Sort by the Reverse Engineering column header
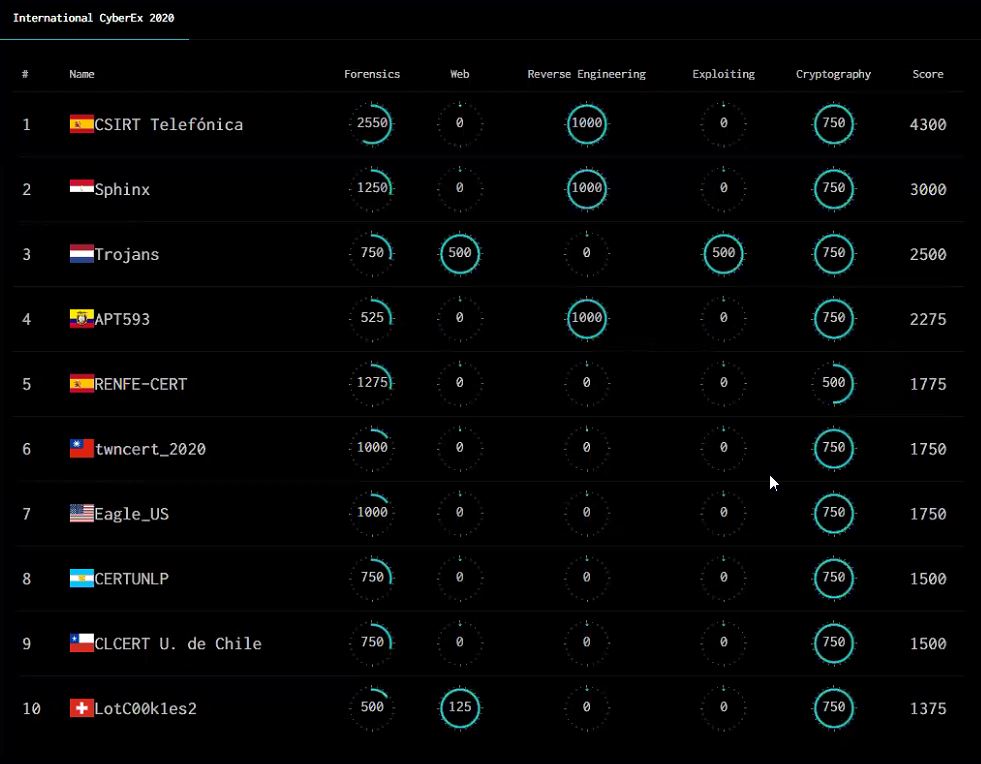 coord(586,74)
